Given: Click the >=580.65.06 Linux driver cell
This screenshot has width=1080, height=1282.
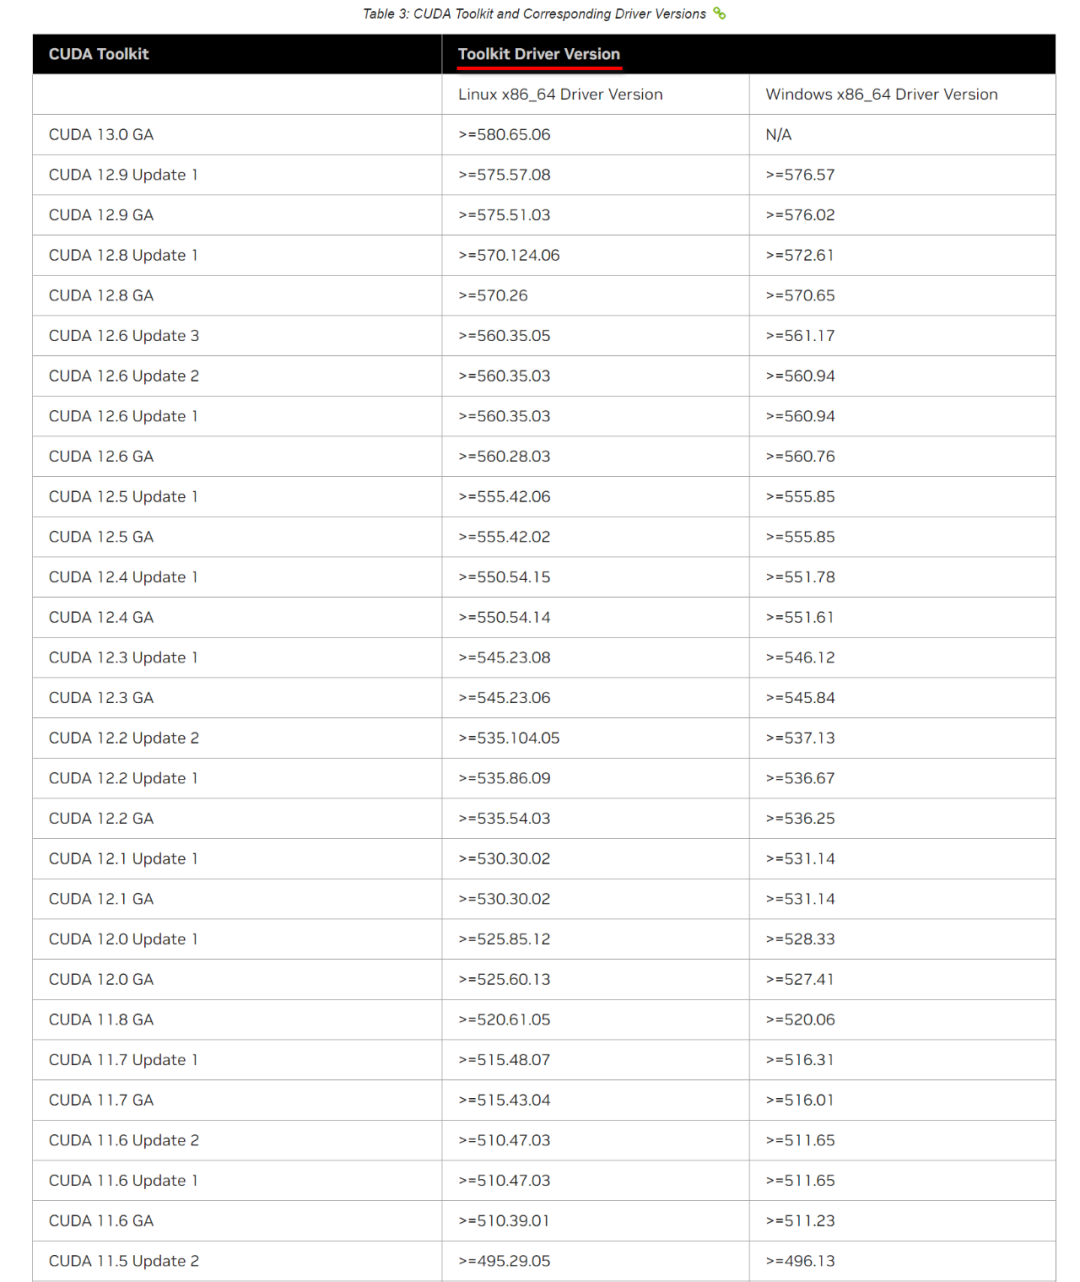Looking at the screenshot, I should tap(504, 134).
